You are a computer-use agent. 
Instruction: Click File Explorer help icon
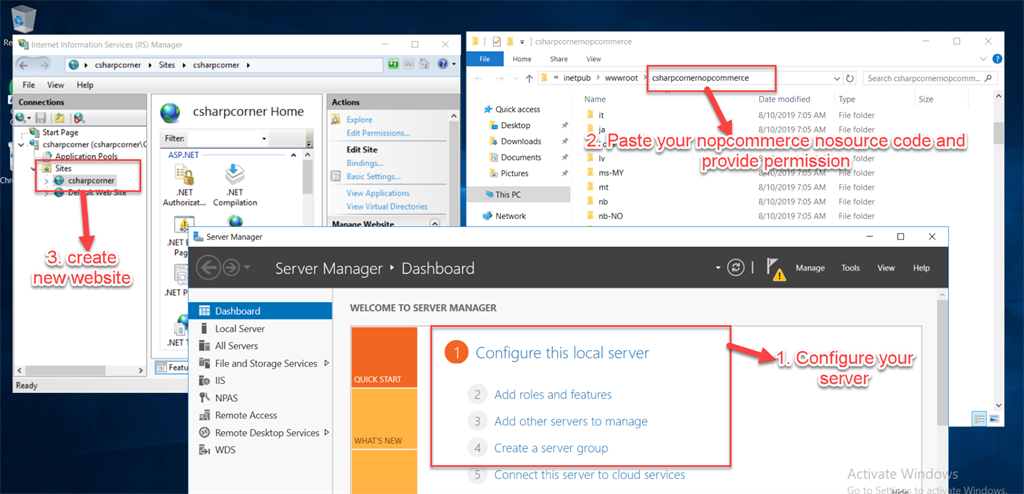coord(997,59)
